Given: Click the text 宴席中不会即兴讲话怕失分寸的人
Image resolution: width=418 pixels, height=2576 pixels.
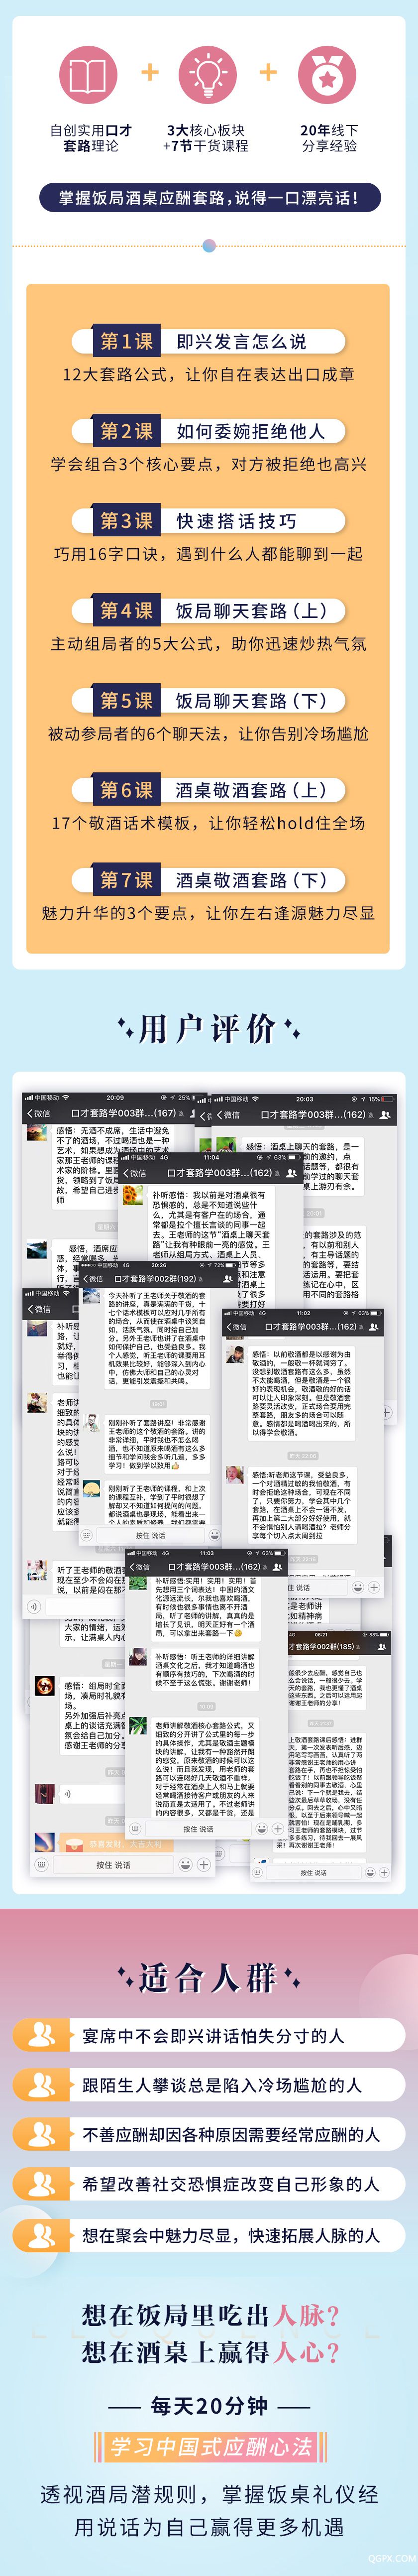Looking at the screenshot, I should point(213,2035).
